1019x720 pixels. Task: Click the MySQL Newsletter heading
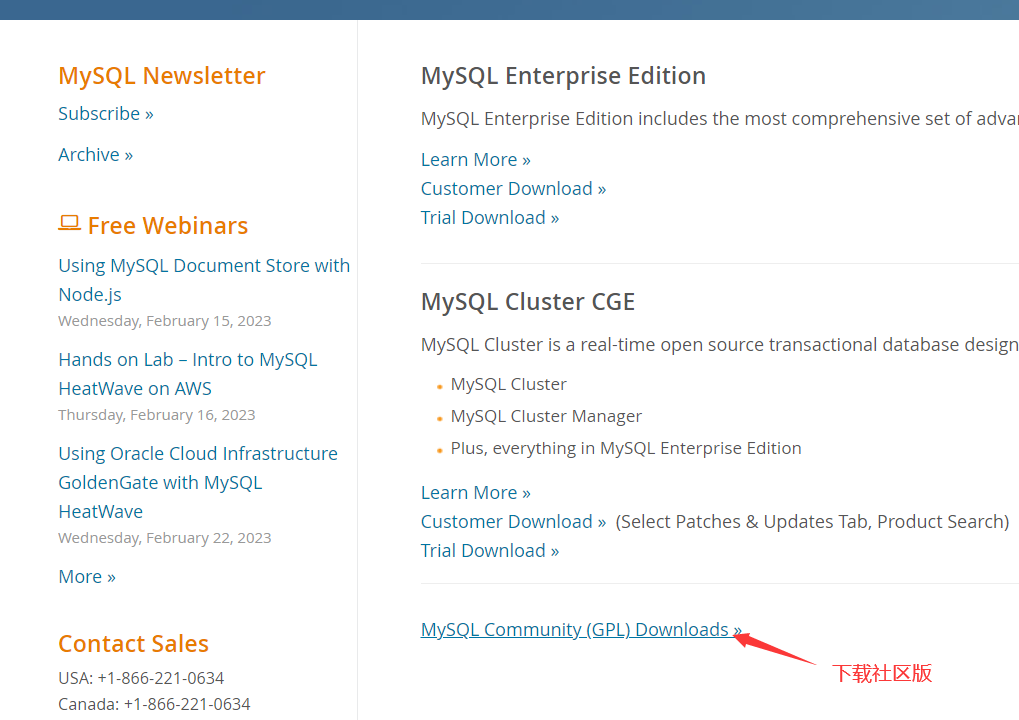[162, 75]
